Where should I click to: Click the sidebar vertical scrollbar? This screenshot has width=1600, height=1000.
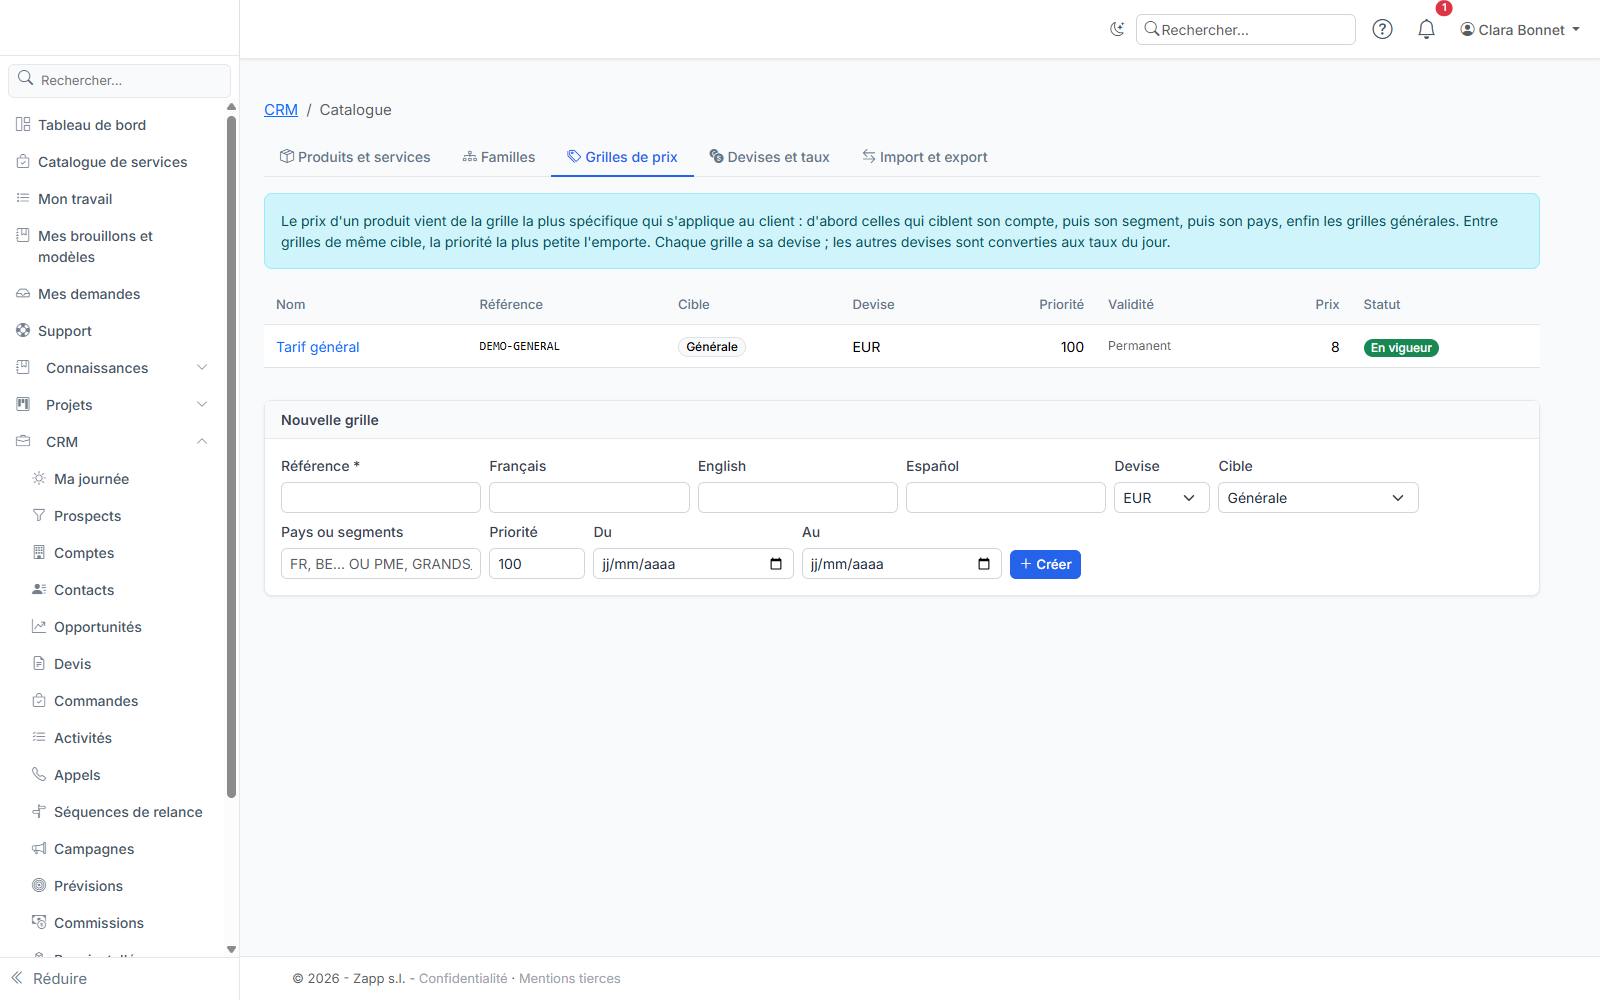coord(232,457)
